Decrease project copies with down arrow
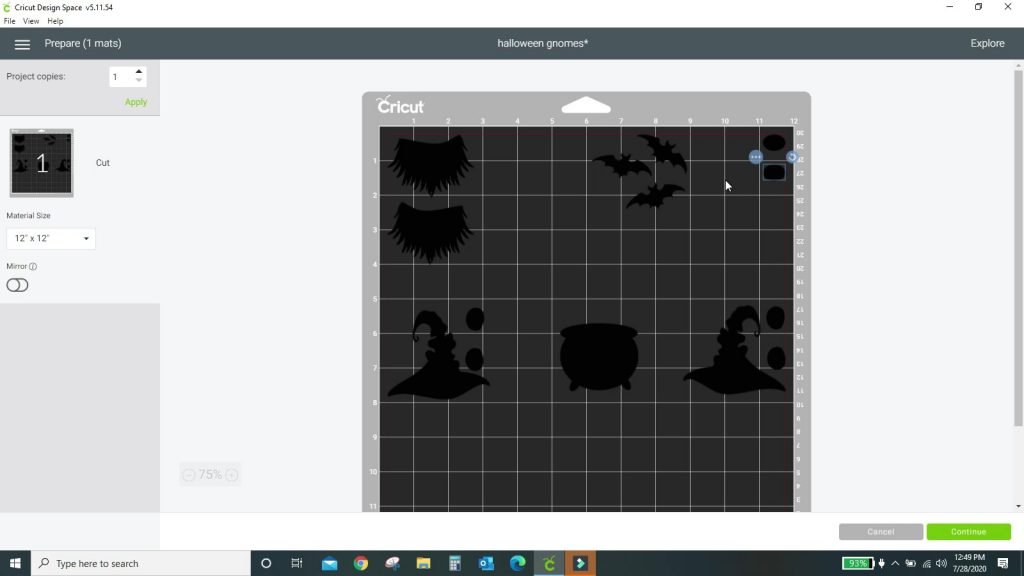This screenshot has height=576, width=1024. [x=138, y=80]
